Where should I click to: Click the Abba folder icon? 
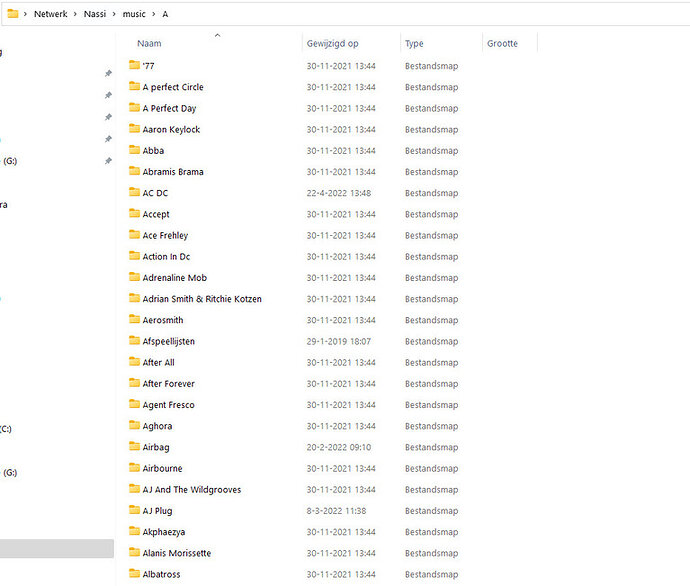click(134, 150)
